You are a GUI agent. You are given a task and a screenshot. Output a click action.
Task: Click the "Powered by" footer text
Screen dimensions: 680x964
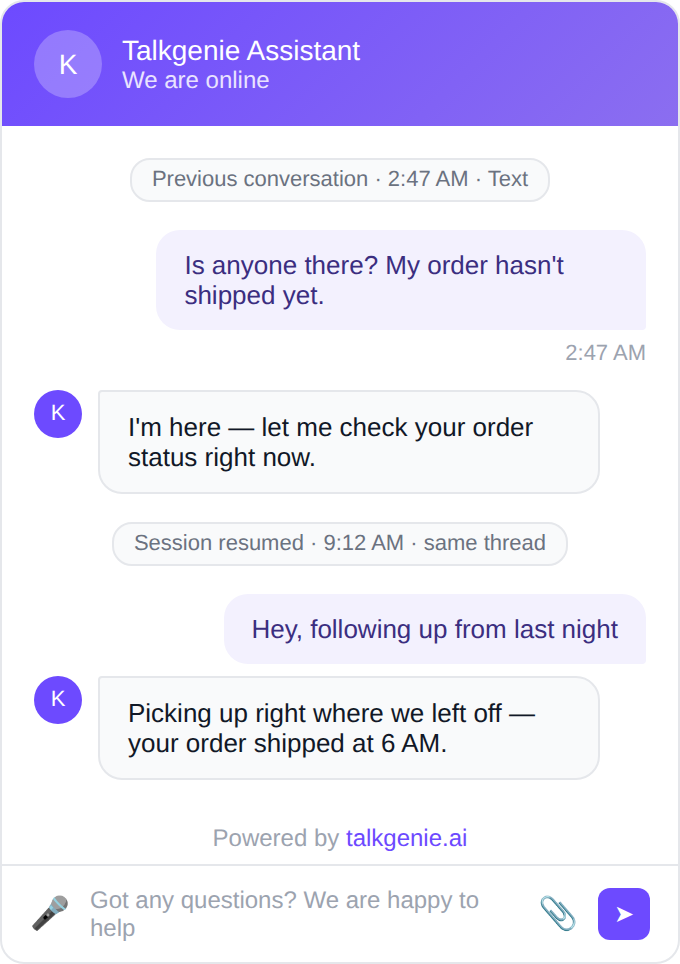coord(275,838)
